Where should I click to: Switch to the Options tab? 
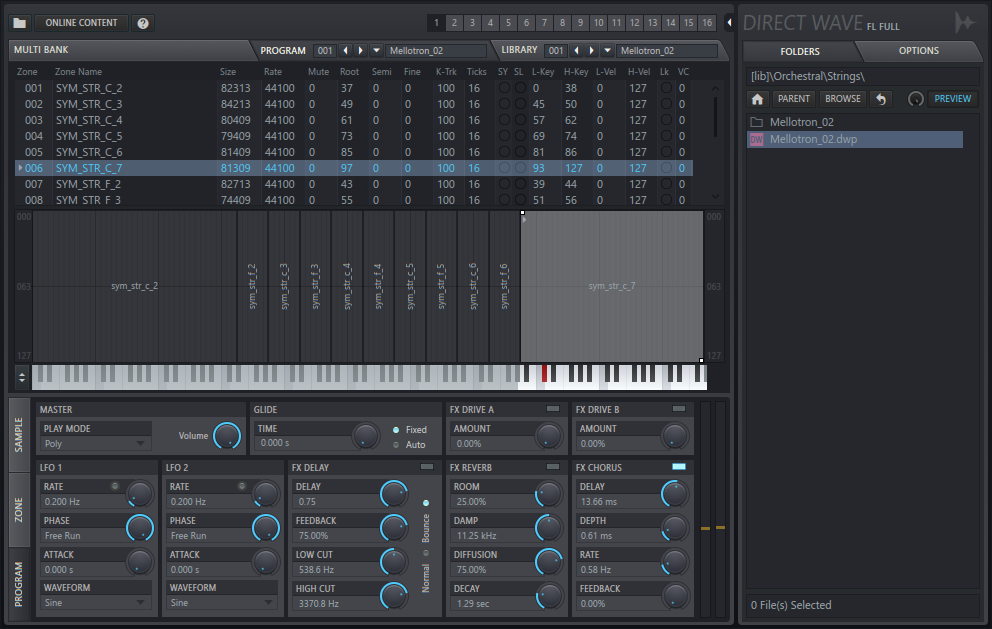(x=918, y=51)
